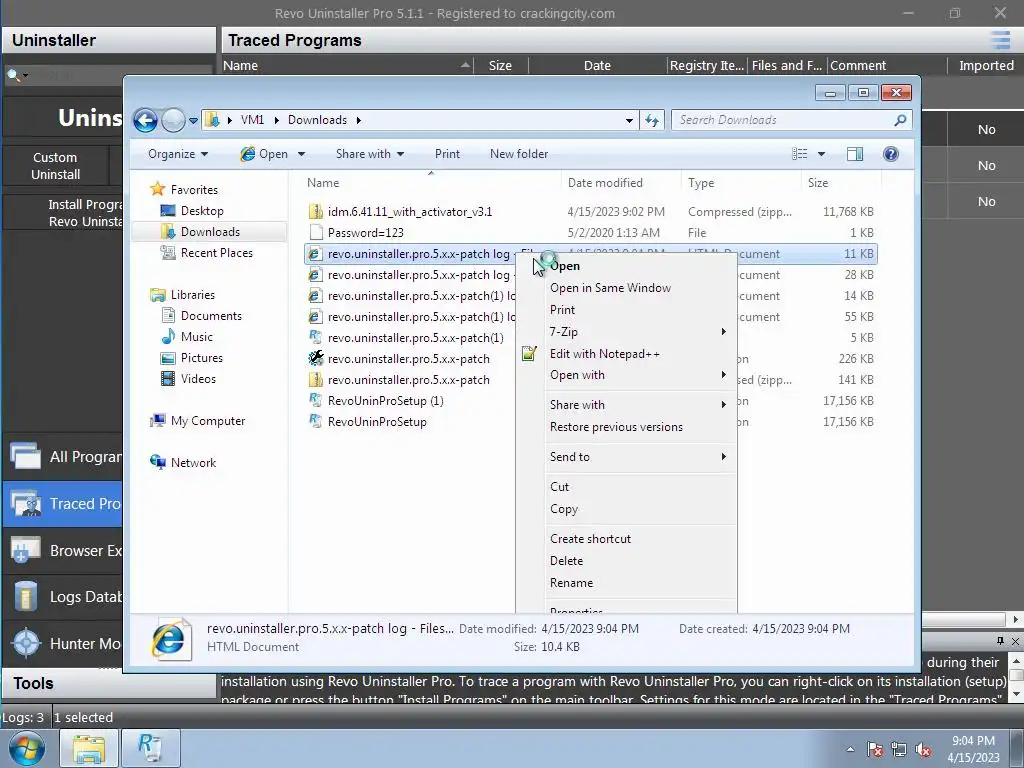1024x768 pixels.
Task: Open the Documents library
Action: coord(211,316)
